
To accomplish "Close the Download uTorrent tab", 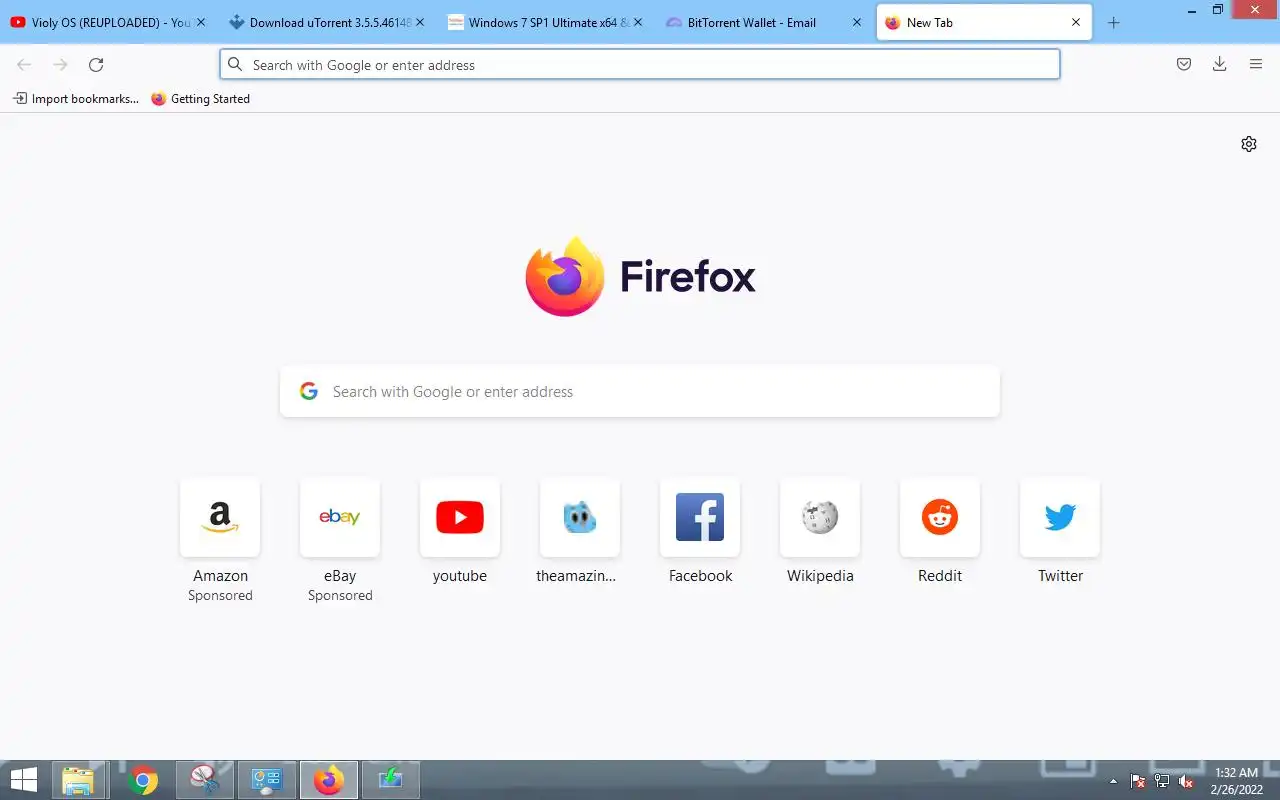I will click(419, 22).
